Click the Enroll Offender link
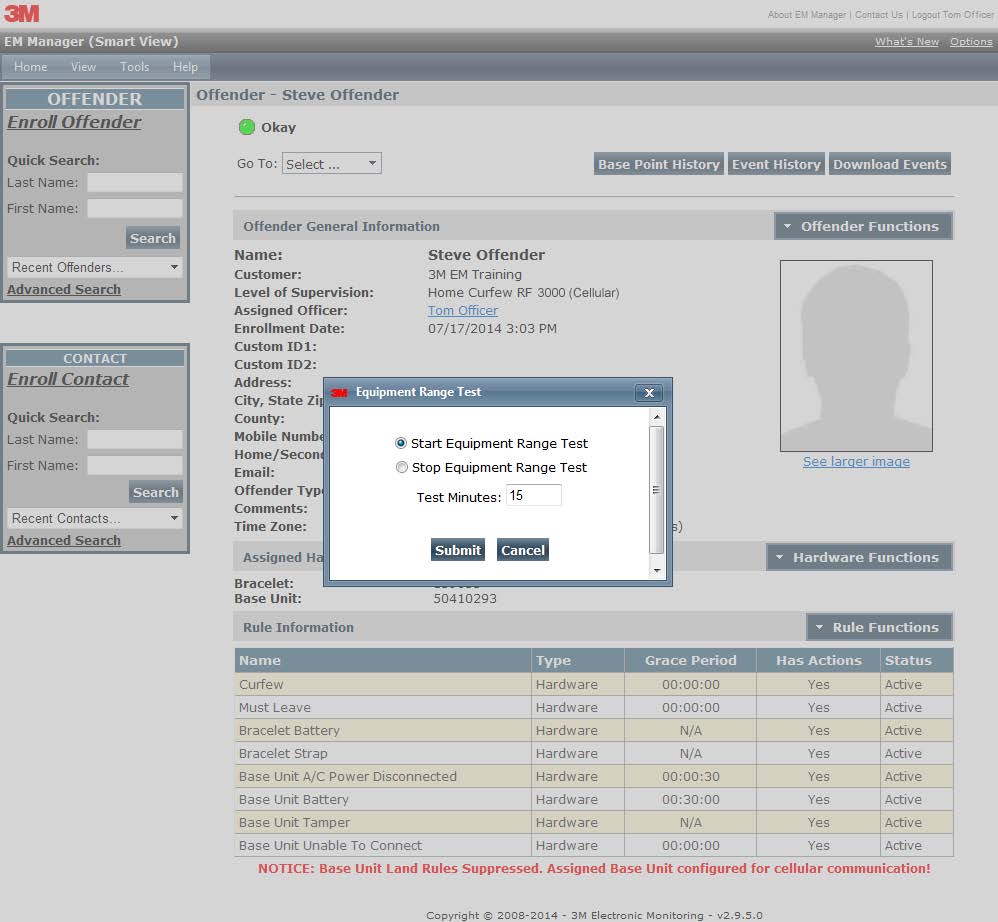998x922 pixels. (x=74, y=122)
